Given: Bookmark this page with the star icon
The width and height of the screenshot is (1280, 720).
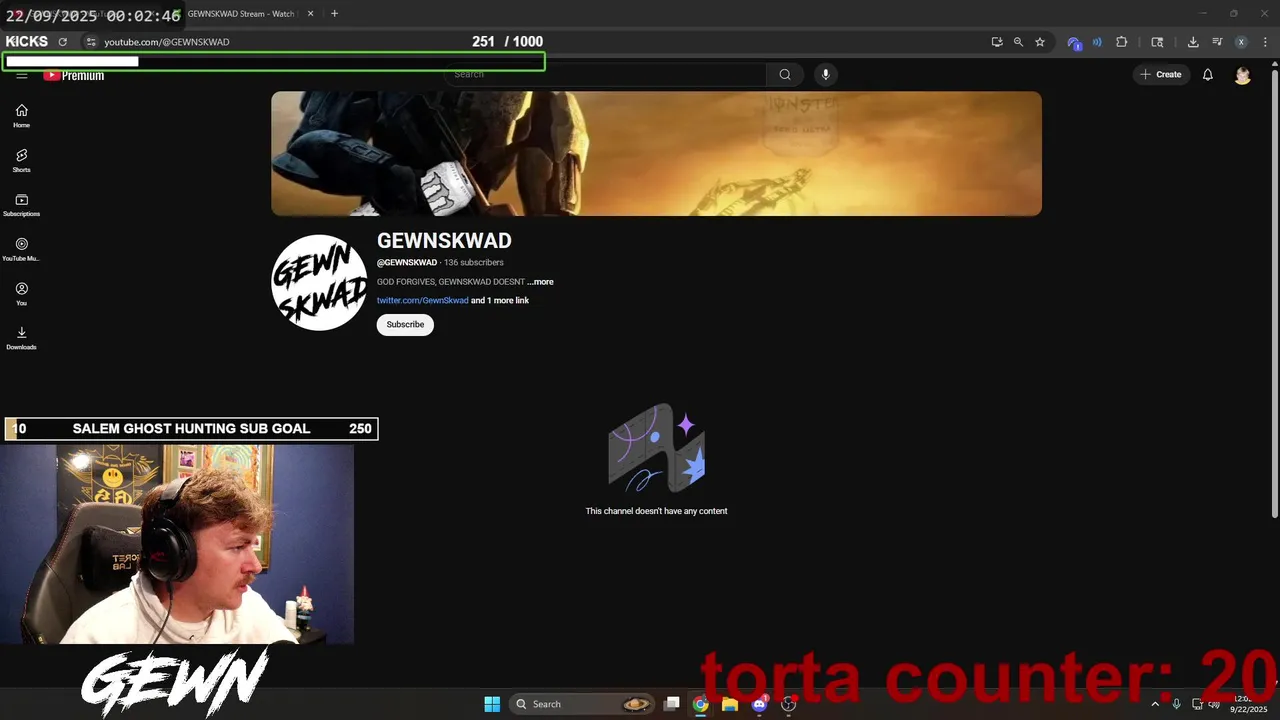Looking at the screenshot, I should point(1040,42).
